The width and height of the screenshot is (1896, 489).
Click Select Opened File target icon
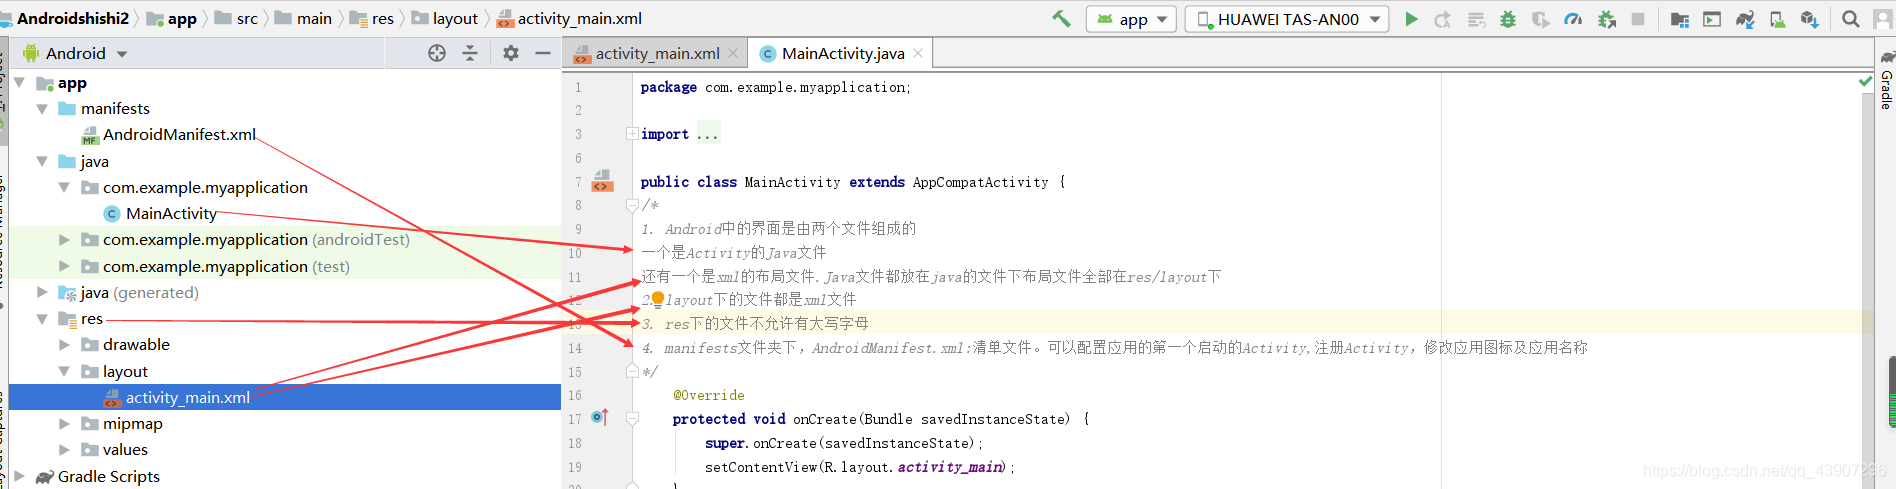click(437, 53)
